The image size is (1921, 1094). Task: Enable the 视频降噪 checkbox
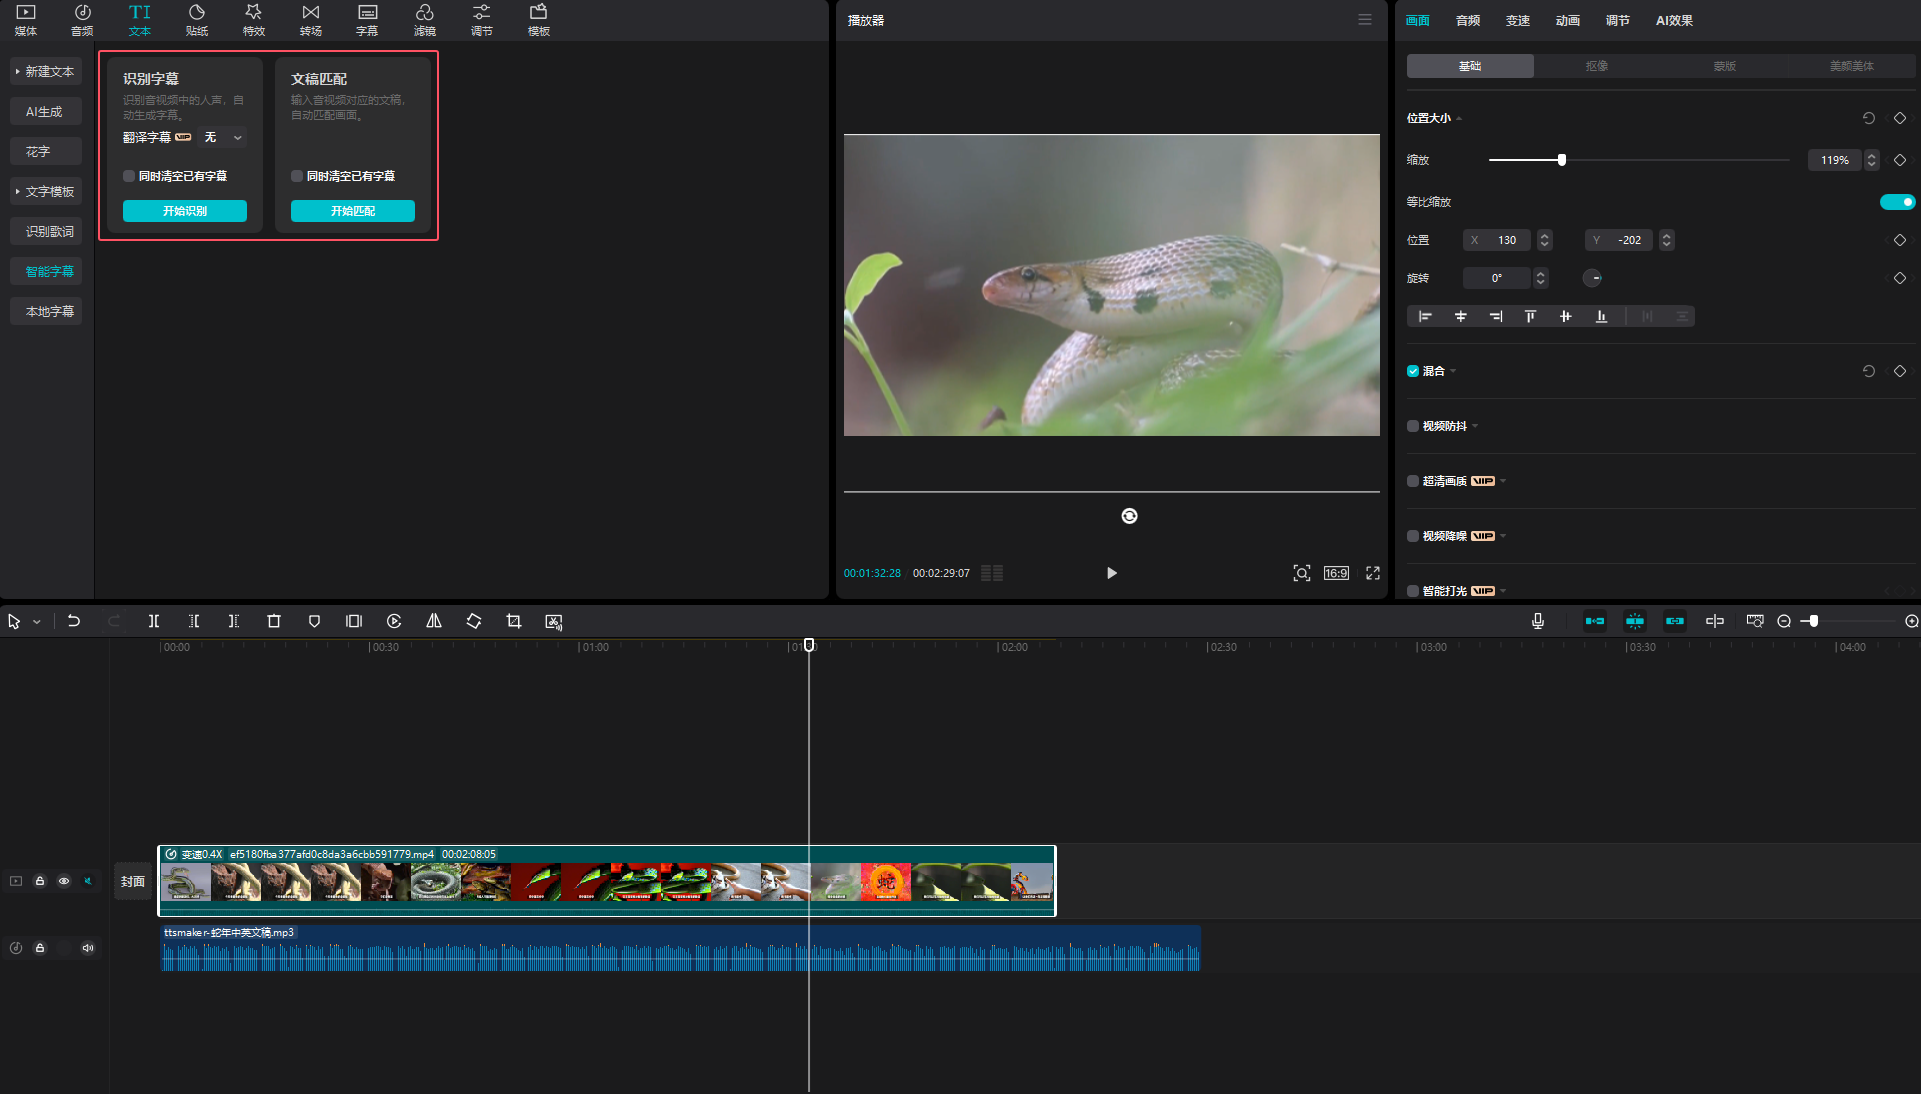[1413, 536]
